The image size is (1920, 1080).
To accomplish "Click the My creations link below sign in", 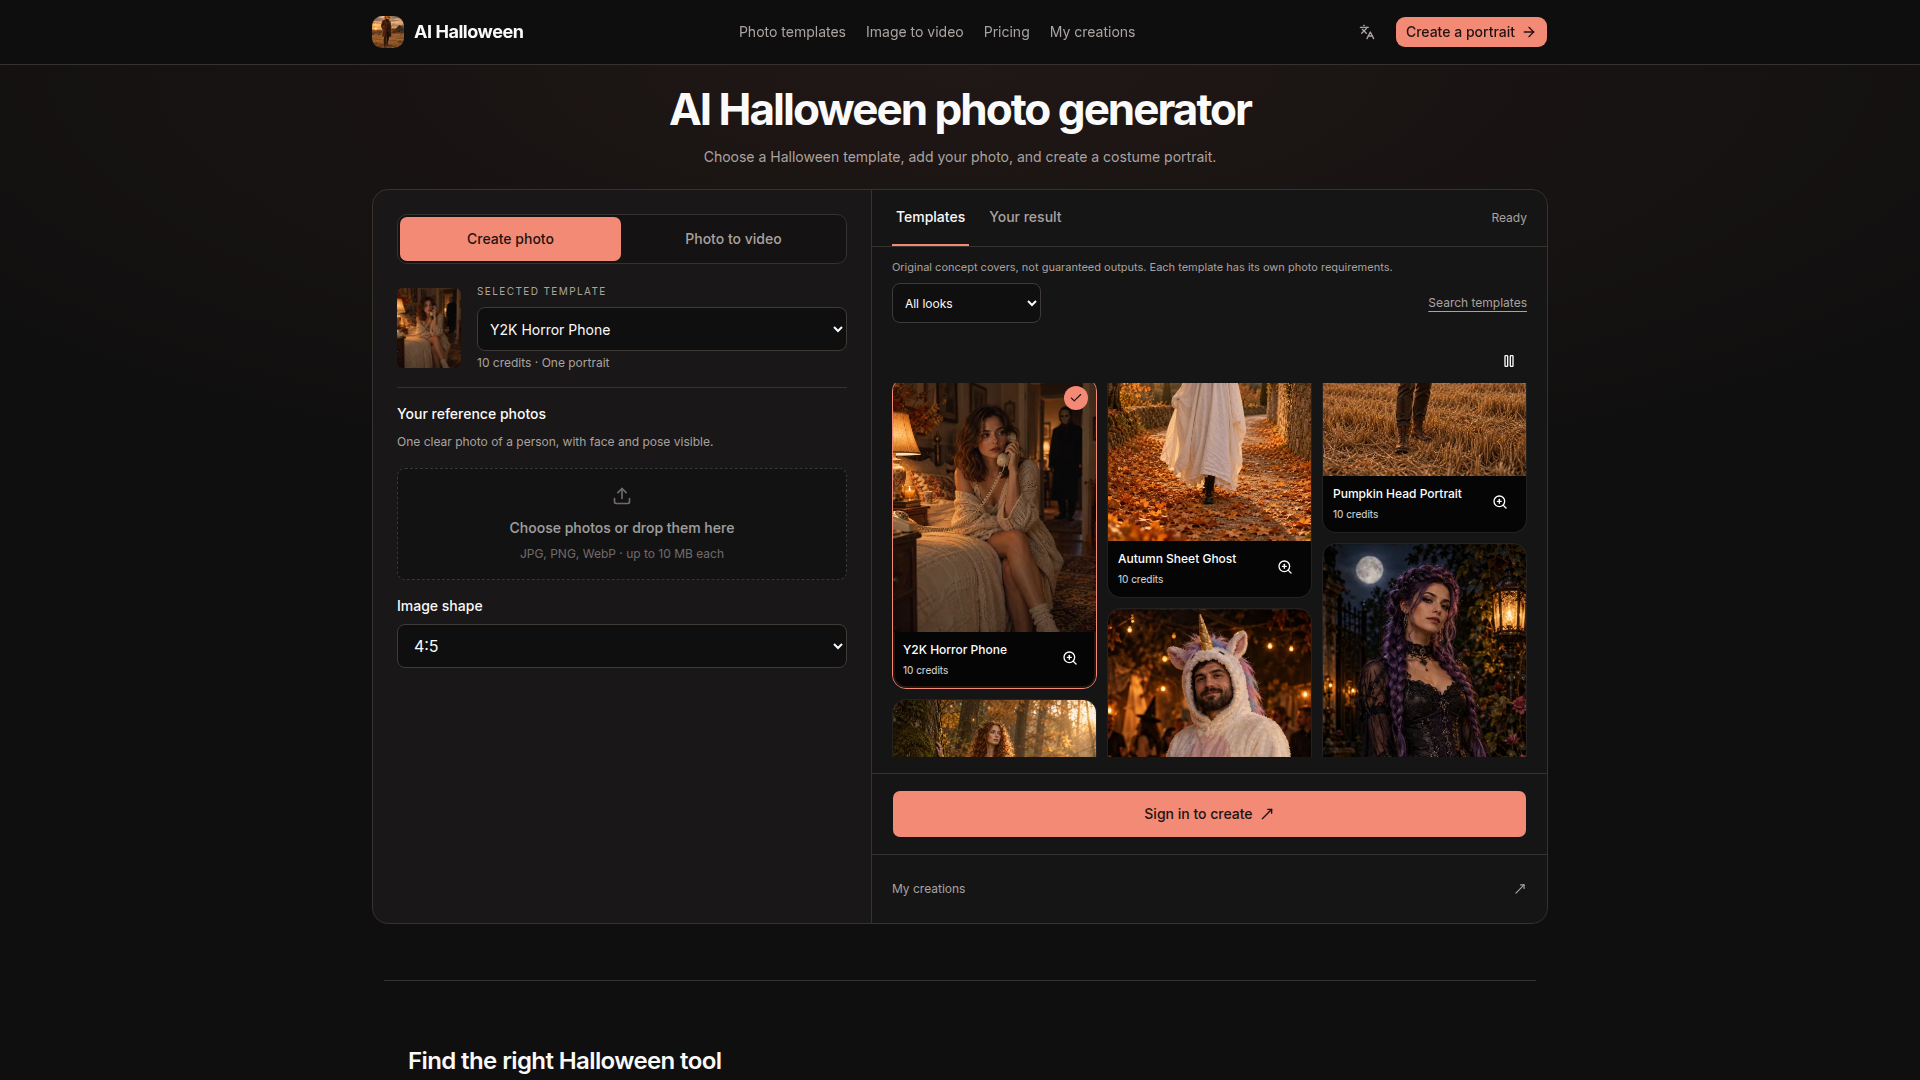I will click(x=928, y=889).
